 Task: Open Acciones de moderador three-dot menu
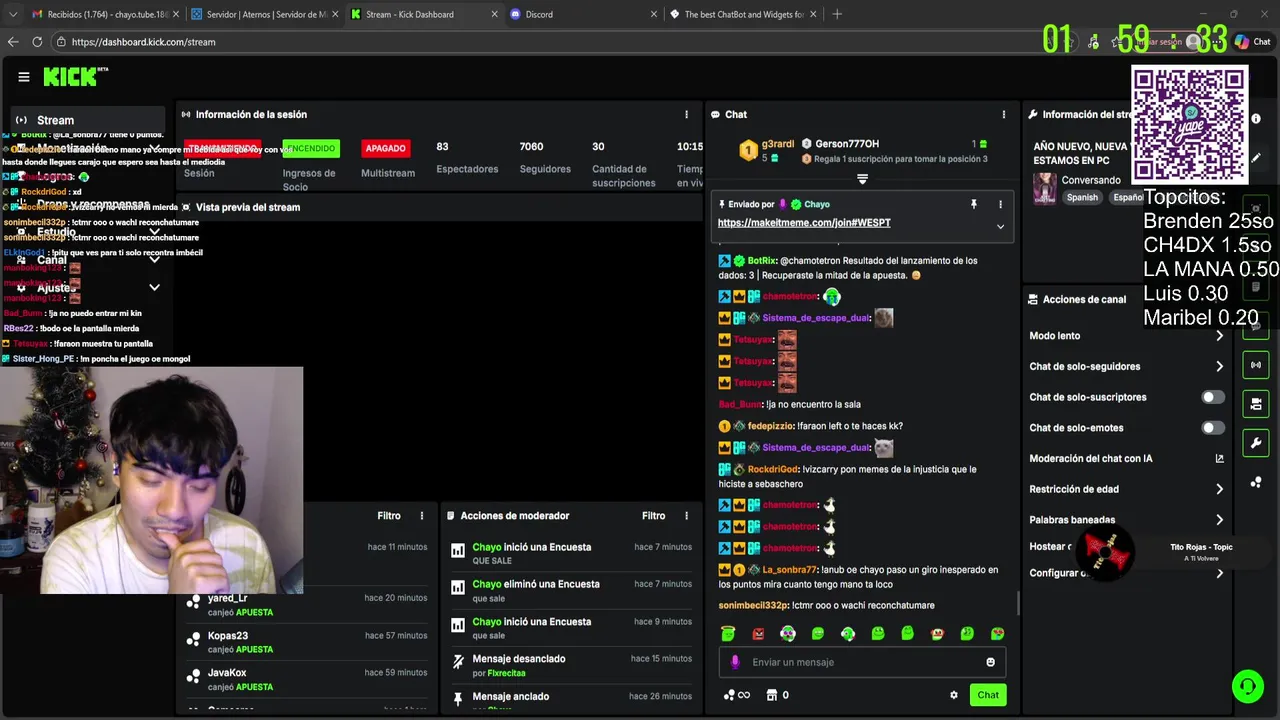coord(686,516)
